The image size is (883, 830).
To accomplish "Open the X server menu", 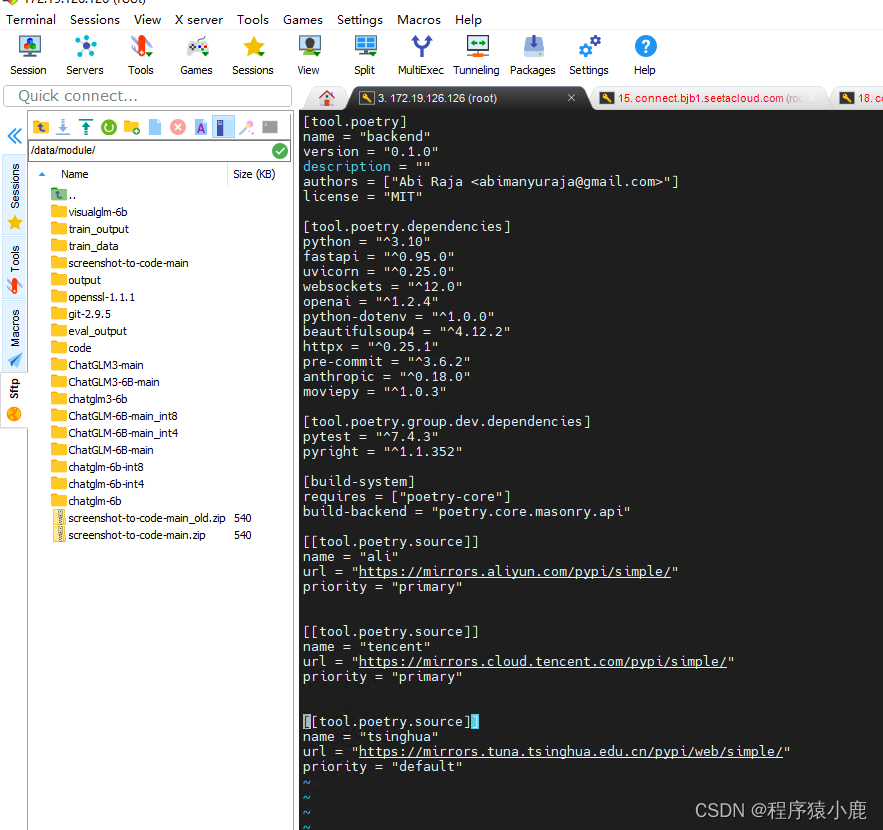I will pyautogui.click(x=199, y=20).
